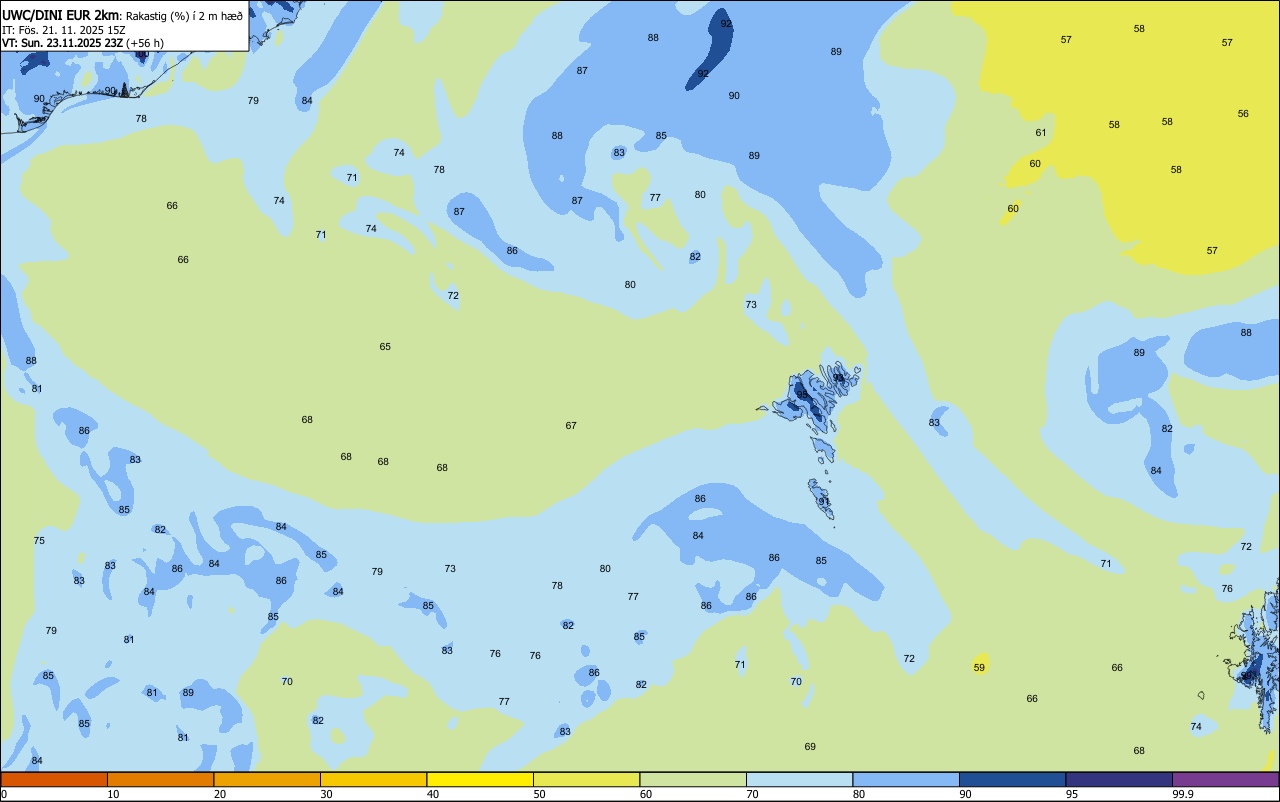Click the '(+56 h)' forecast offset text

[145, 43]
